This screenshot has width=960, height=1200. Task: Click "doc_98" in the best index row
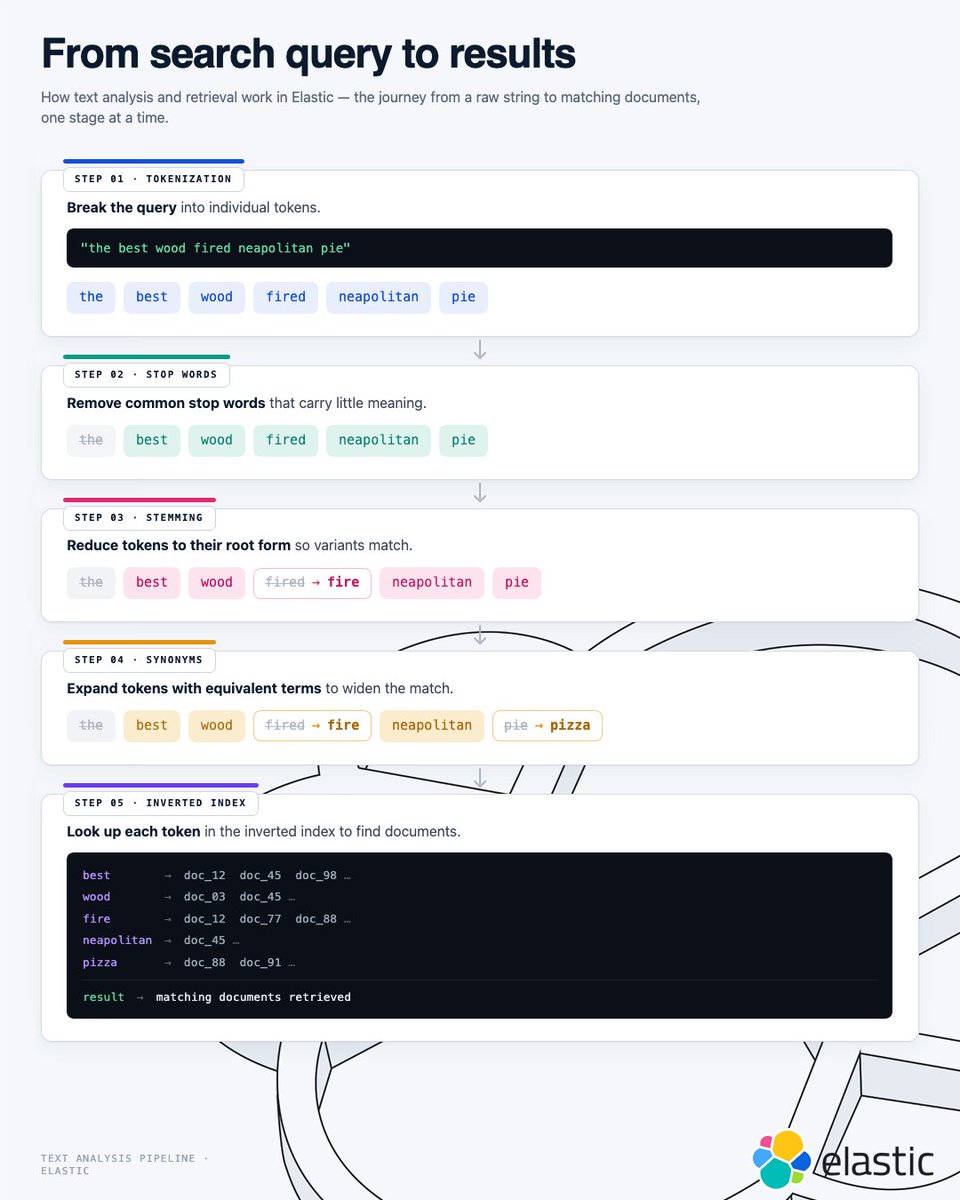(316, 876)
